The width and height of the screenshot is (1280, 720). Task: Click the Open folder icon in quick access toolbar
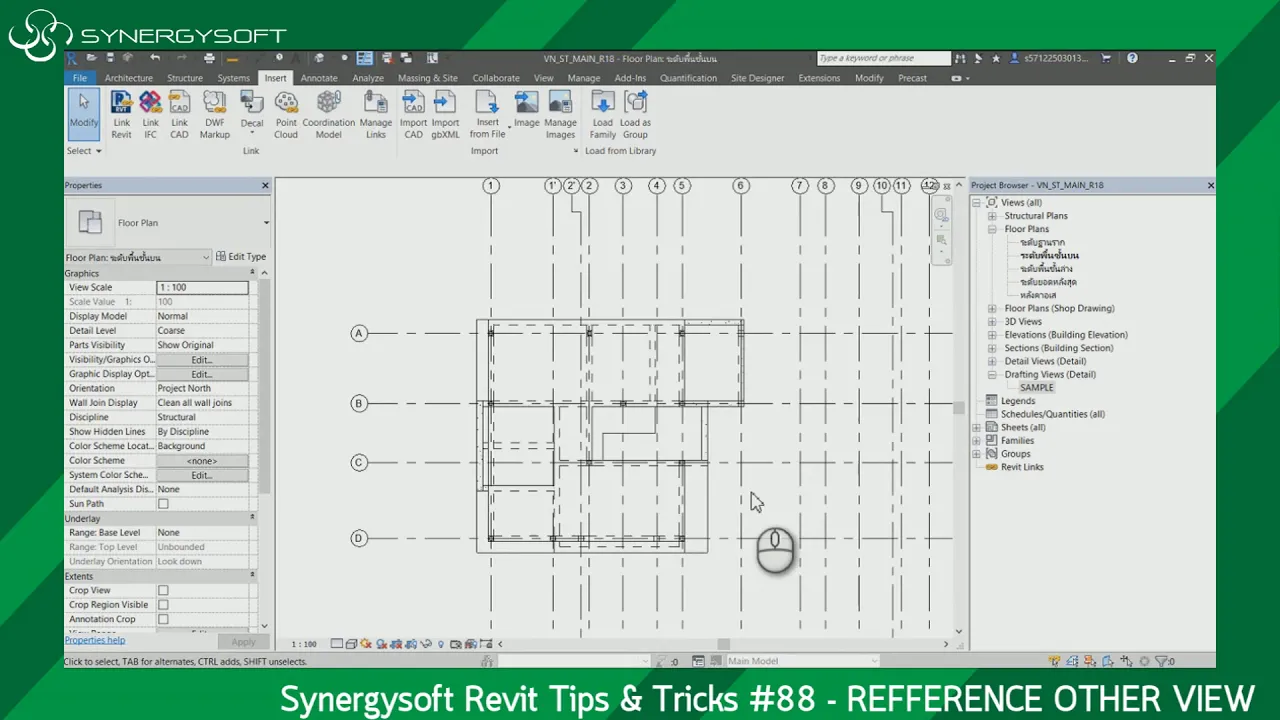[91, 58]
